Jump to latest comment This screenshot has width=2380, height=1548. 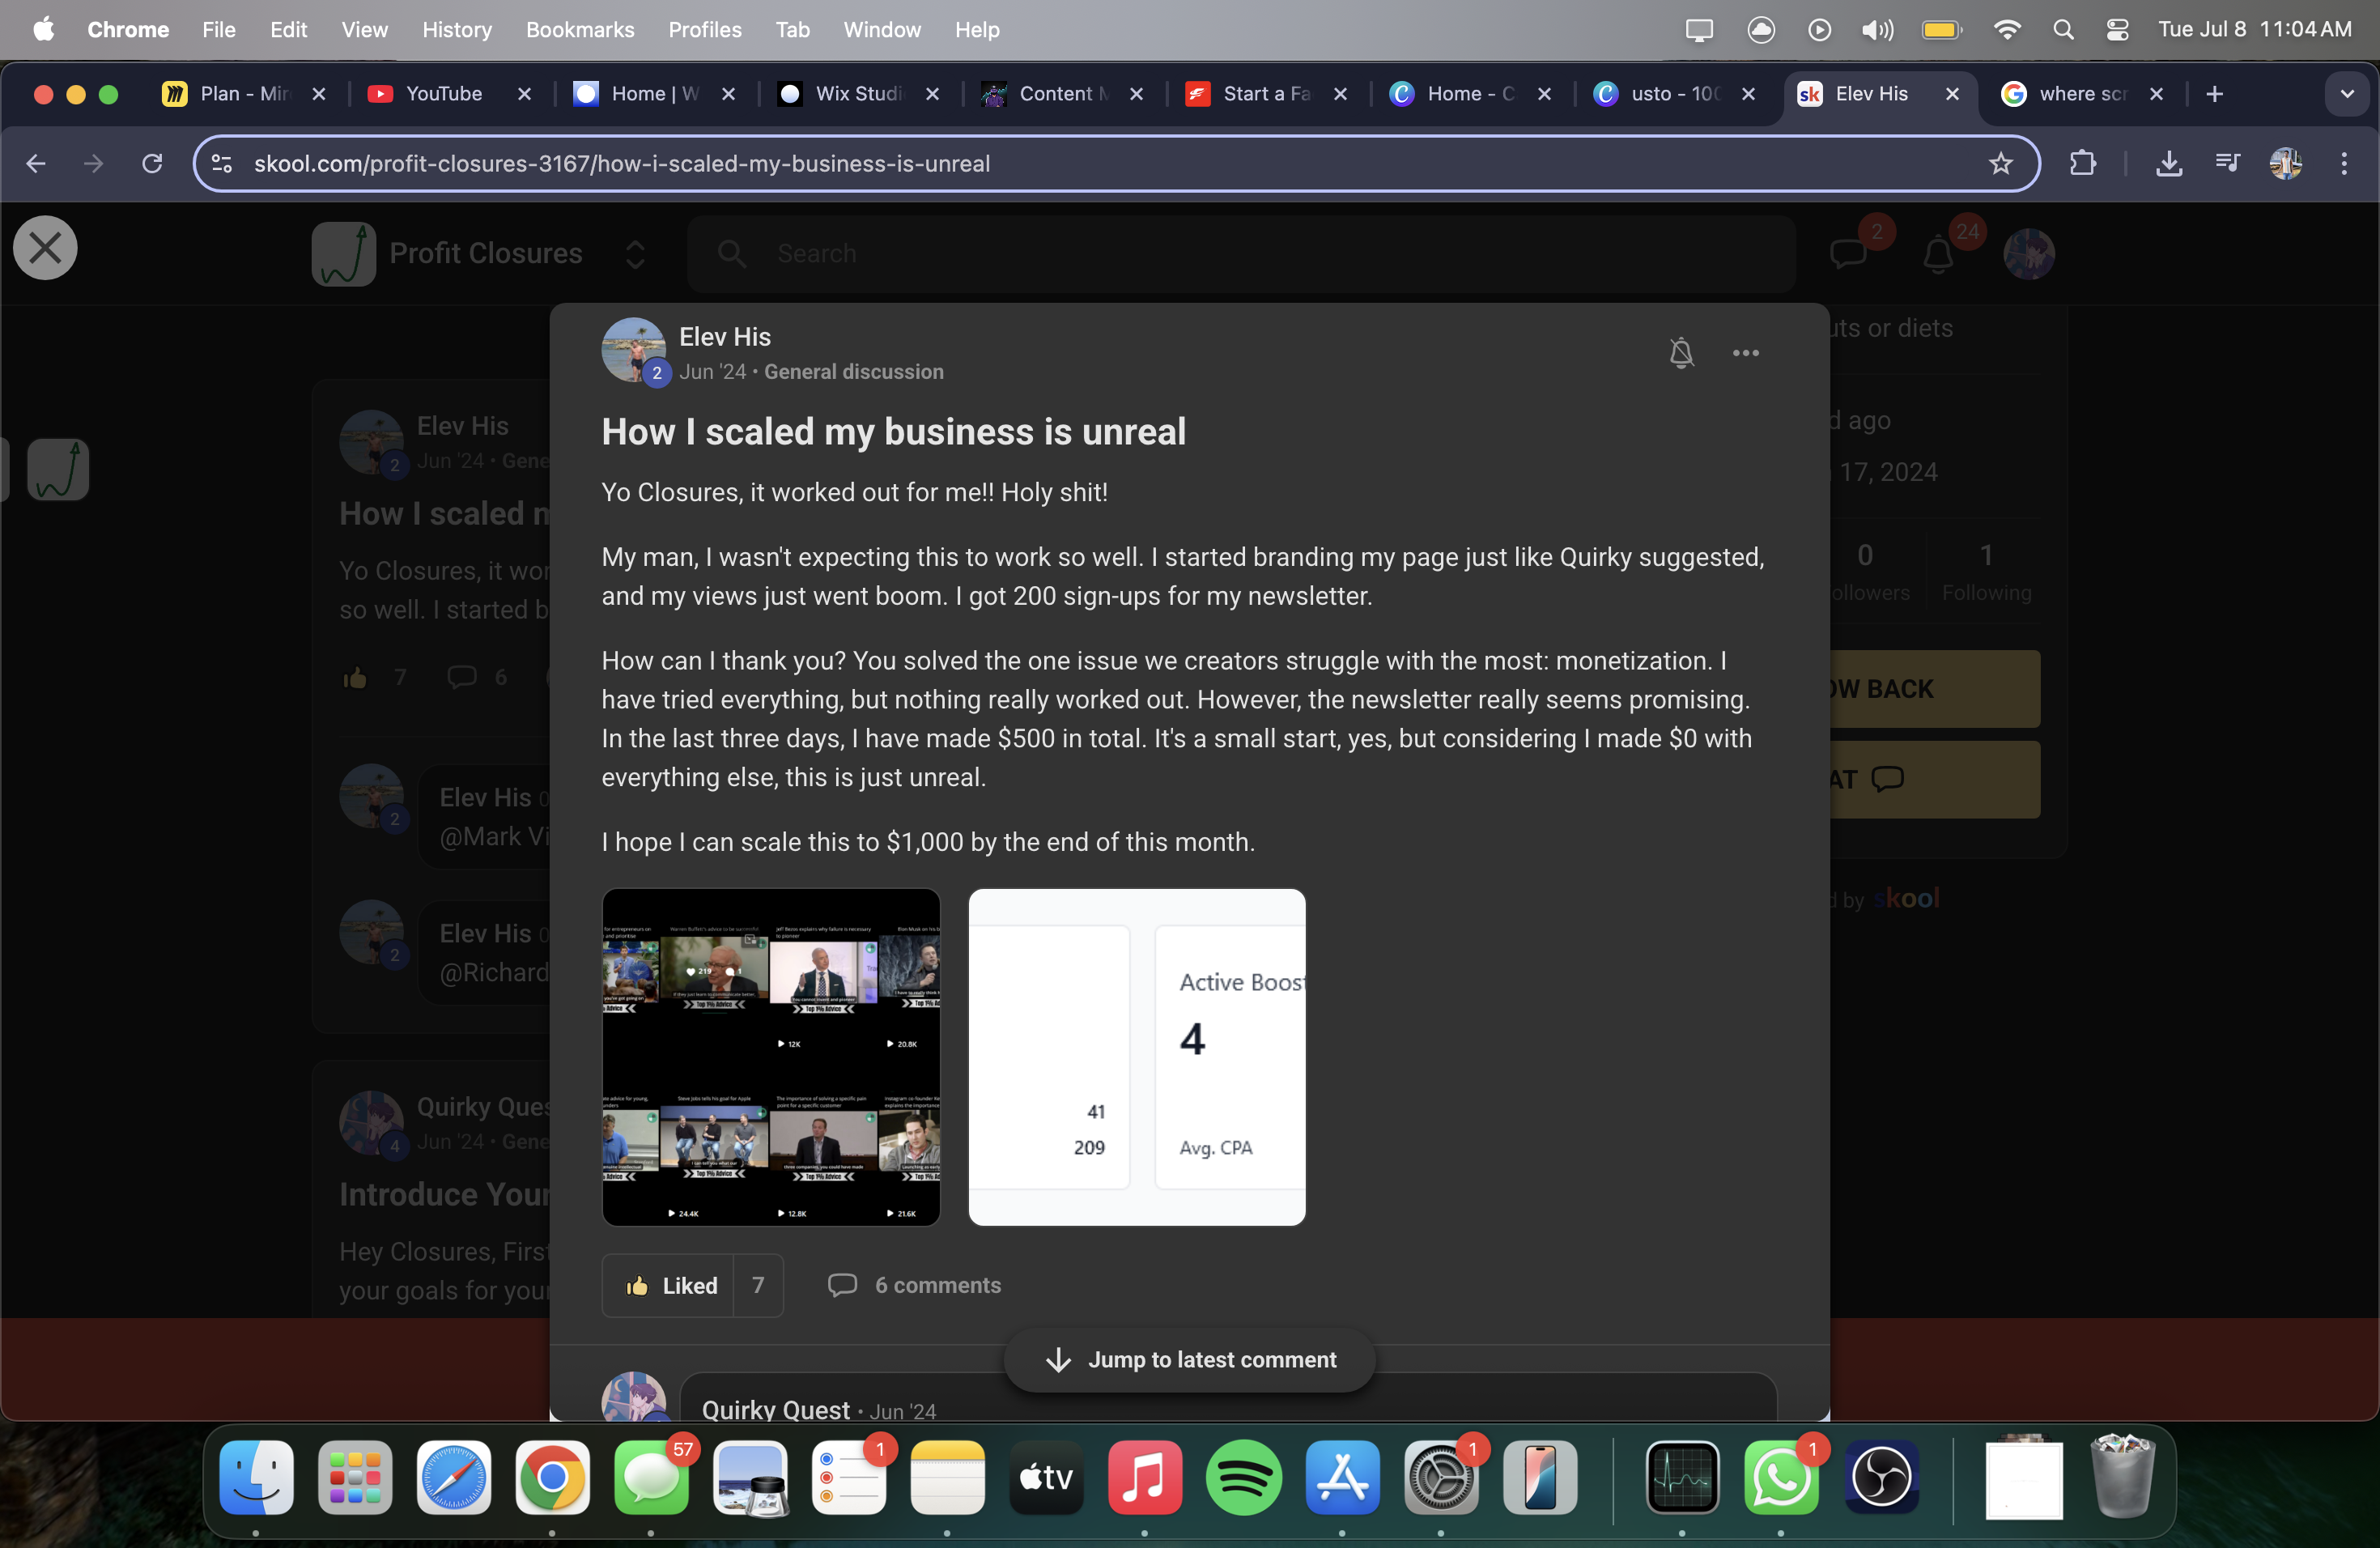coord(1189,1359)
